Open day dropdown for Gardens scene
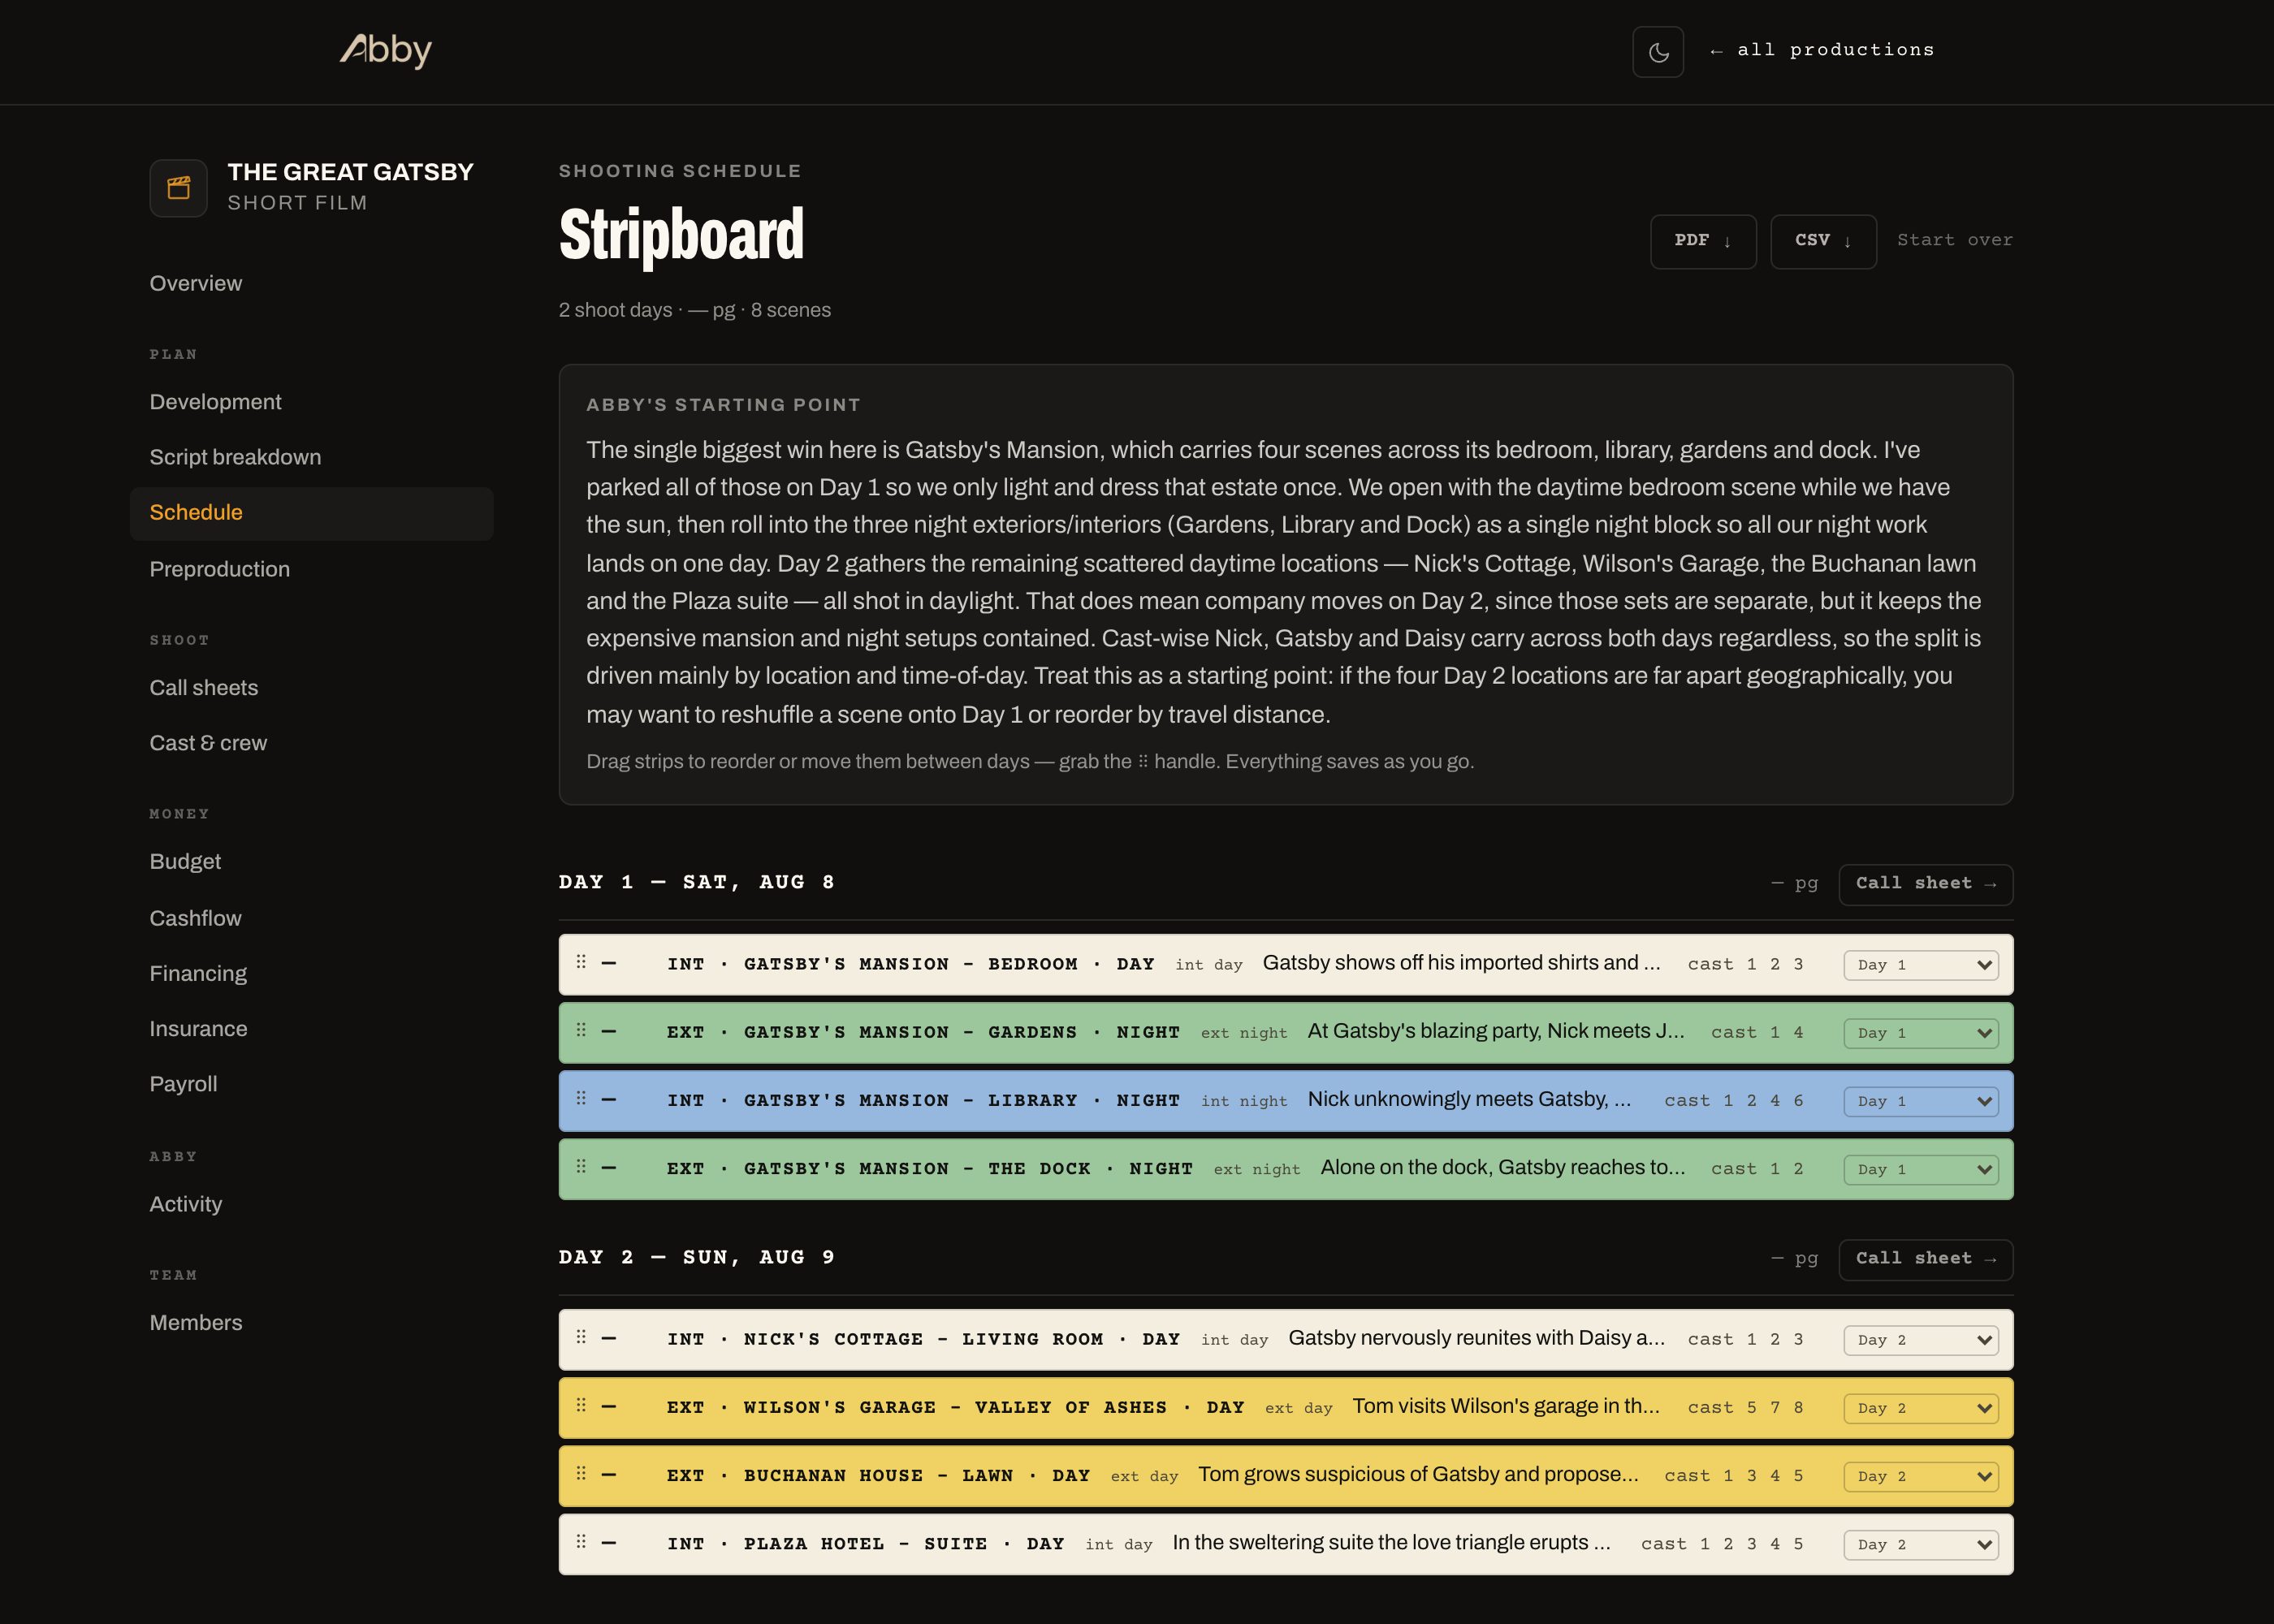 [x=1921, y=1033]
